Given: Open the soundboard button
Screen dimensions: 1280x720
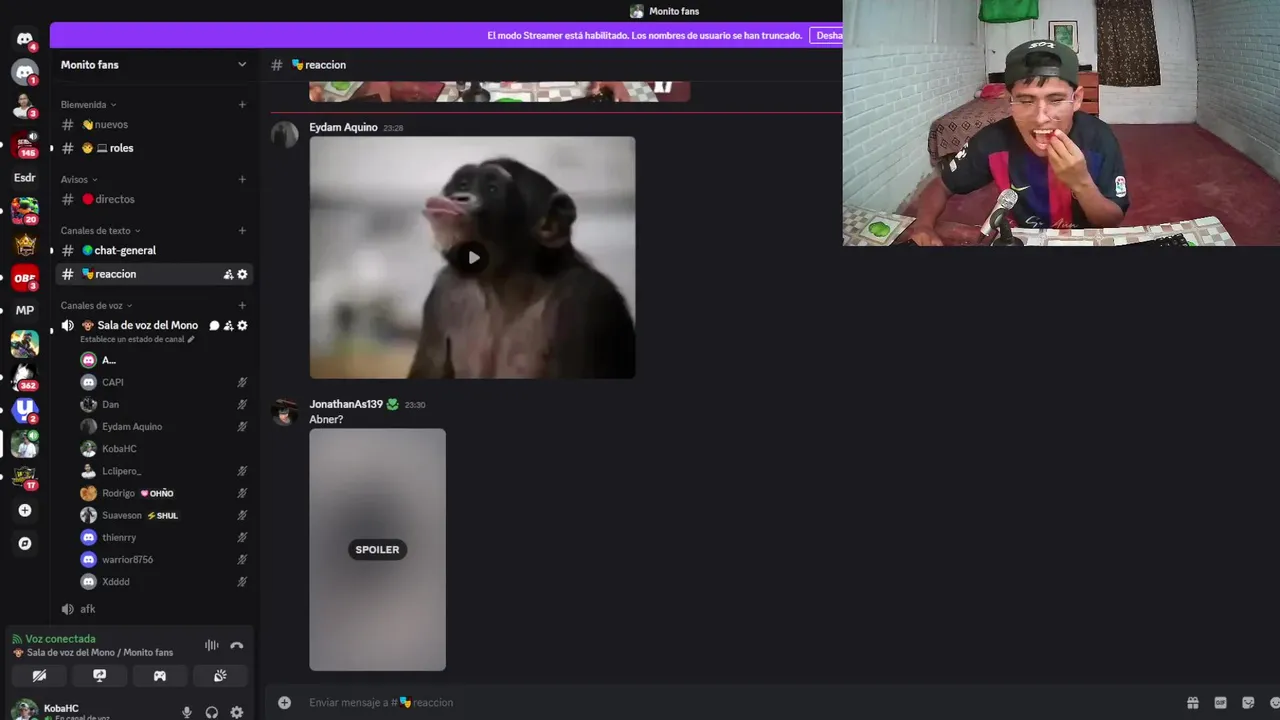Looking at the screenshot, I should pyautogui.click(x=220, y=676).
